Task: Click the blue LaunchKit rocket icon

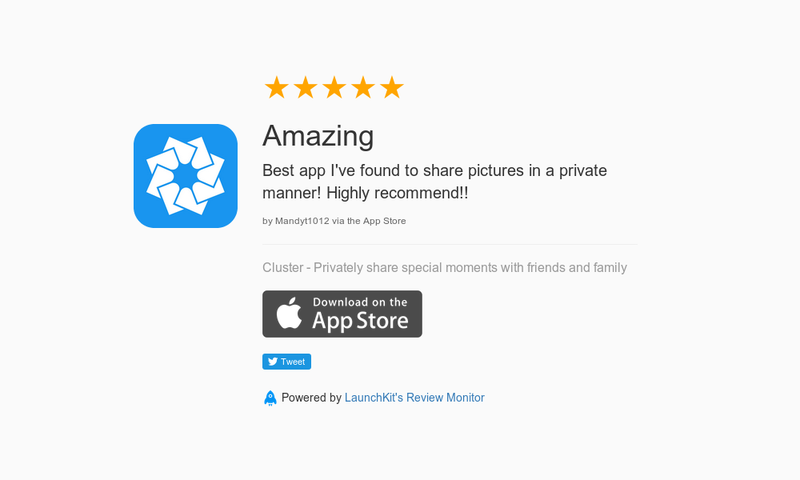Action: (x=270, y=398)
